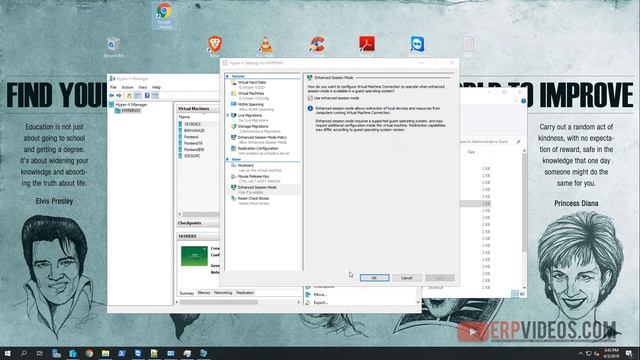
Task: Open Replication Configuration settings
Action: (x=258, y=149)
